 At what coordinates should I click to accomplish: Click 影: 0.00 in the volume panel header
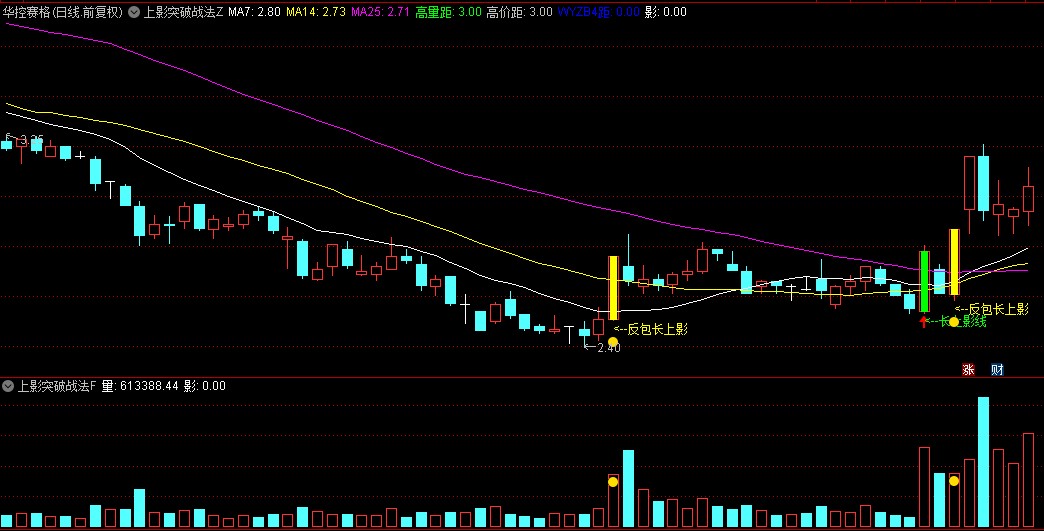(204, 386)
